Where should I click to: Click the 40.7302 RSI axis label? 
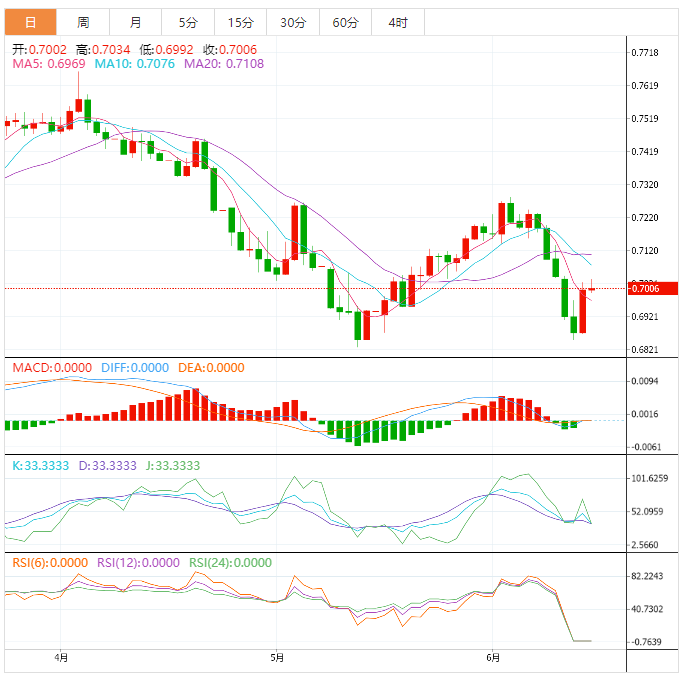point(647,609)
